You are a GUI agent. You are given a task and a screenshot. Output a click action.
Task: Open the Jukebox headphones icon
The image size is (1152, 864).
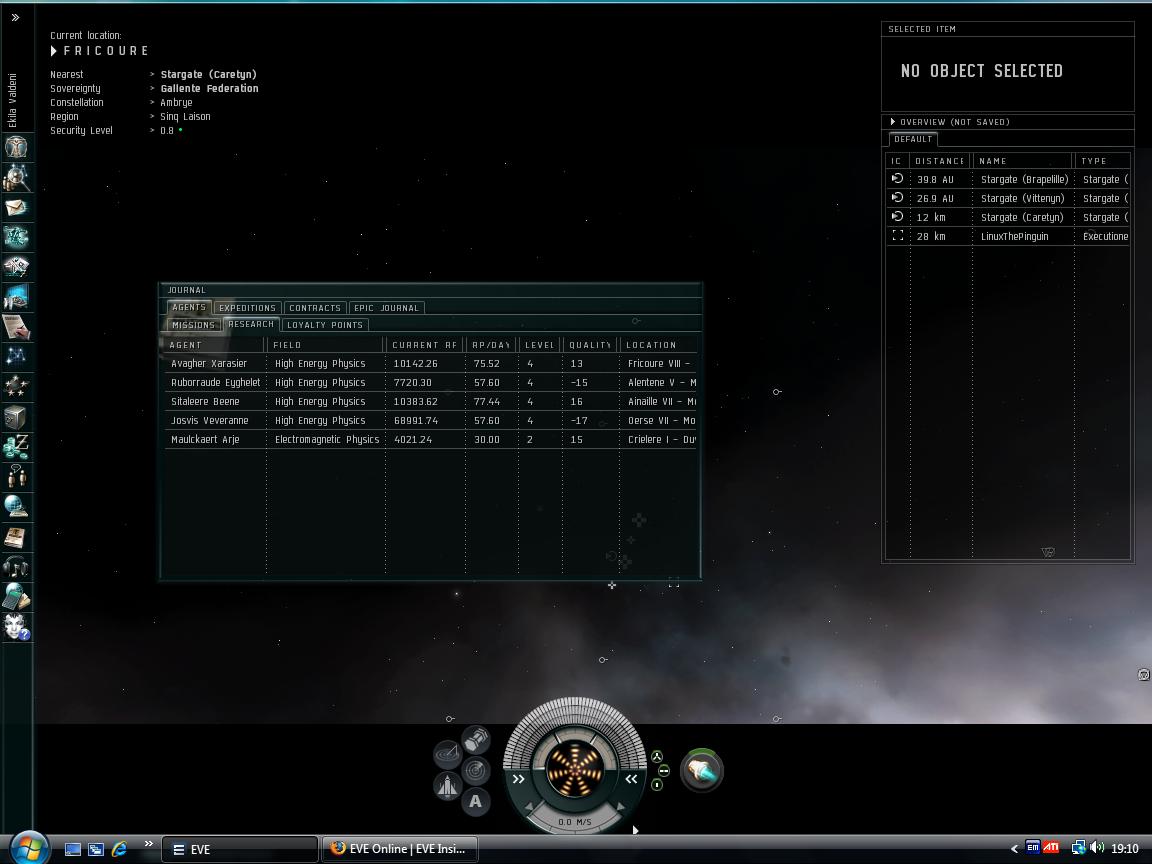click(x=15, y=566)
